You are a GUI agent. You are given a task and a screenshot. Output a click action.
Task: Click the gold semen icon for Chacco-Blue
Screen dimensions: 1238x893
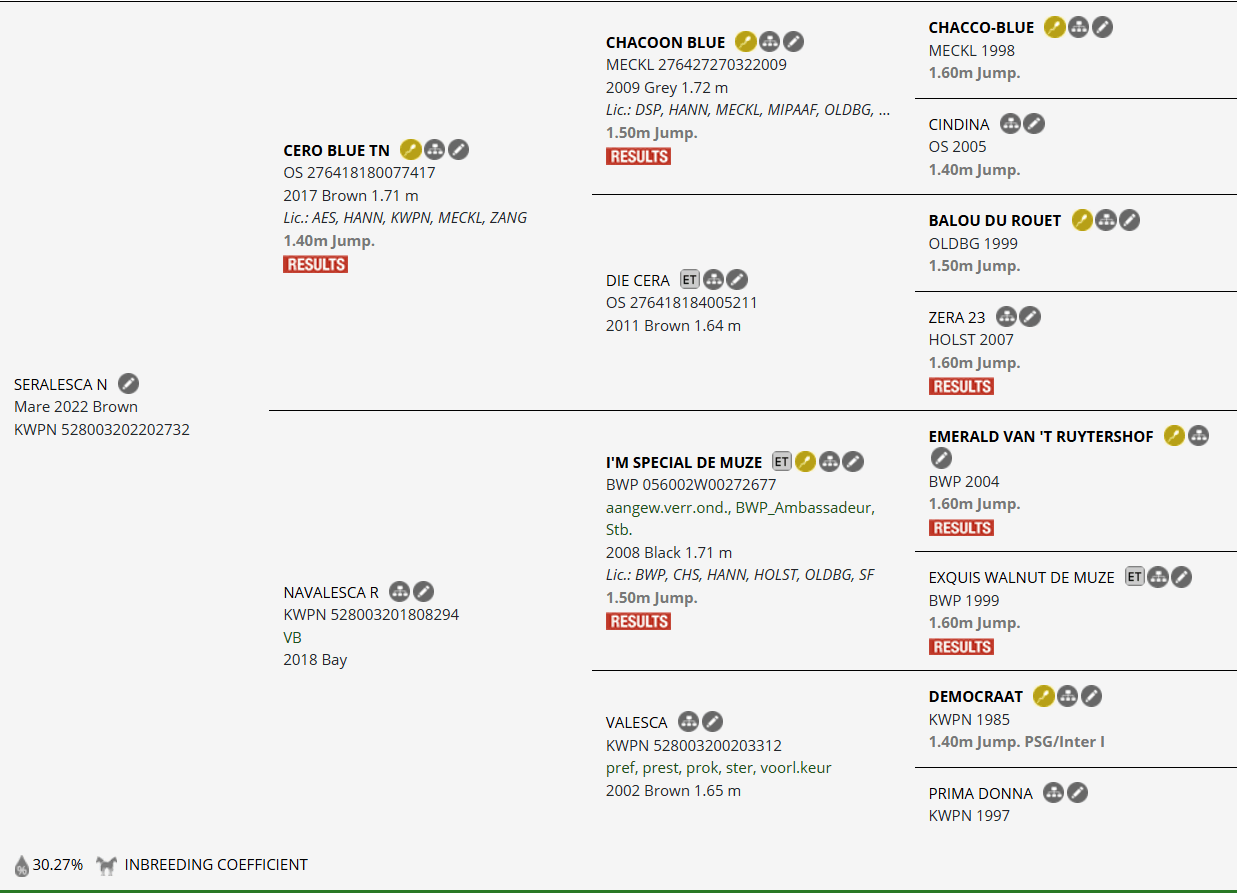tap(1054, 28)
